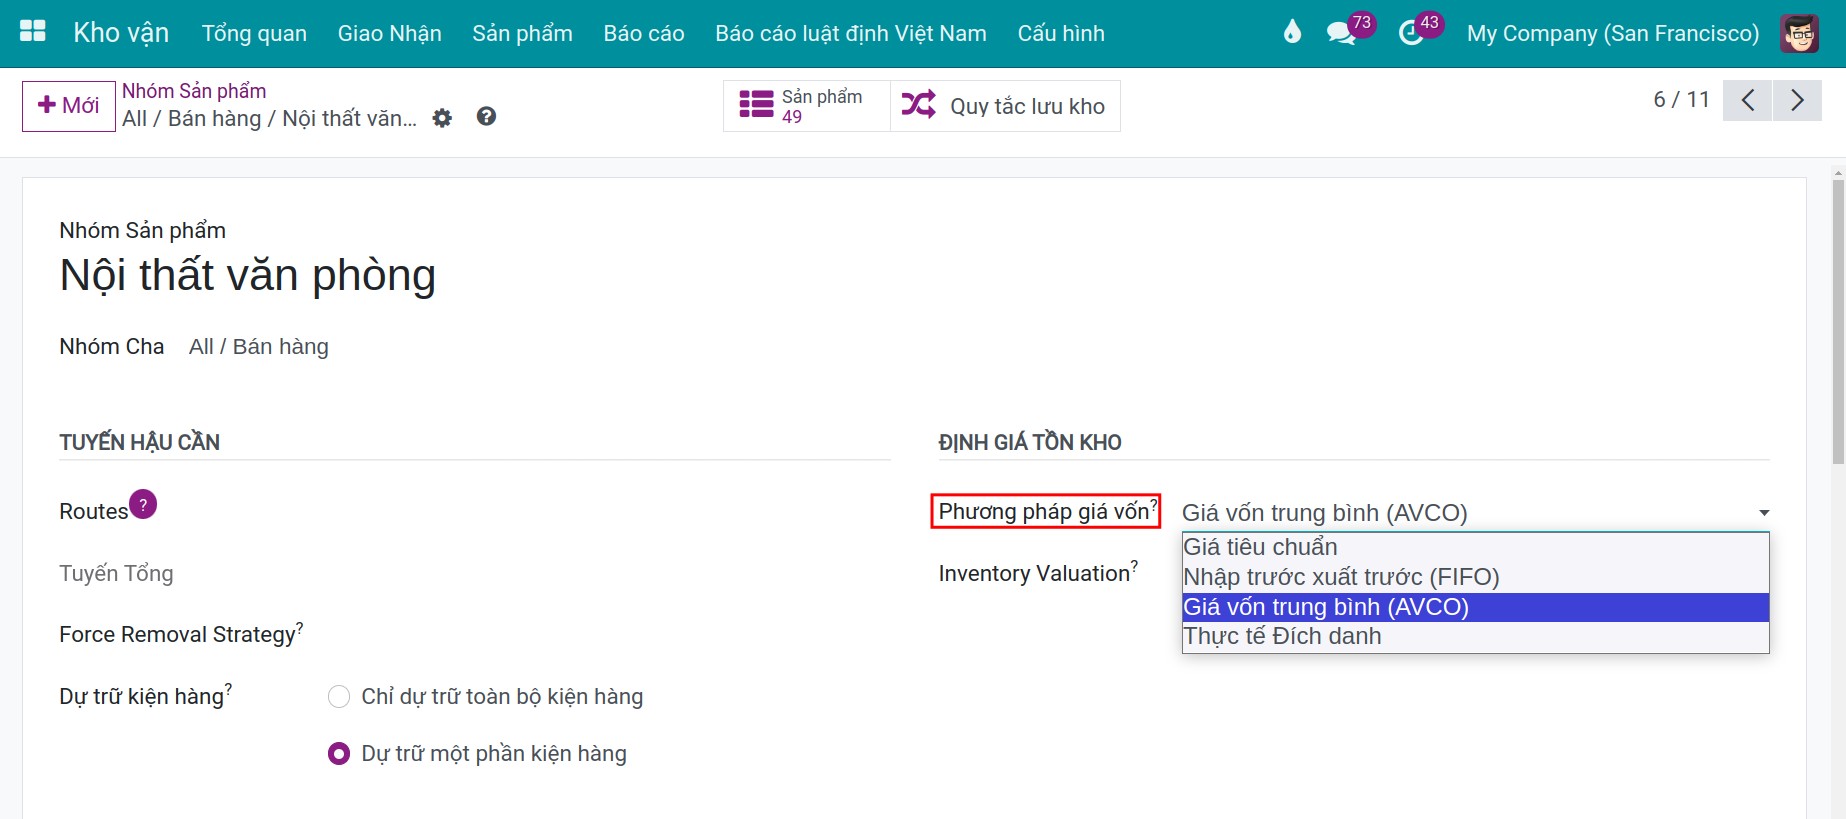This screenshot has height=819, width=1846.
Task: Edit the Nội thất văn phòng name field
Action: coord(248,275)
